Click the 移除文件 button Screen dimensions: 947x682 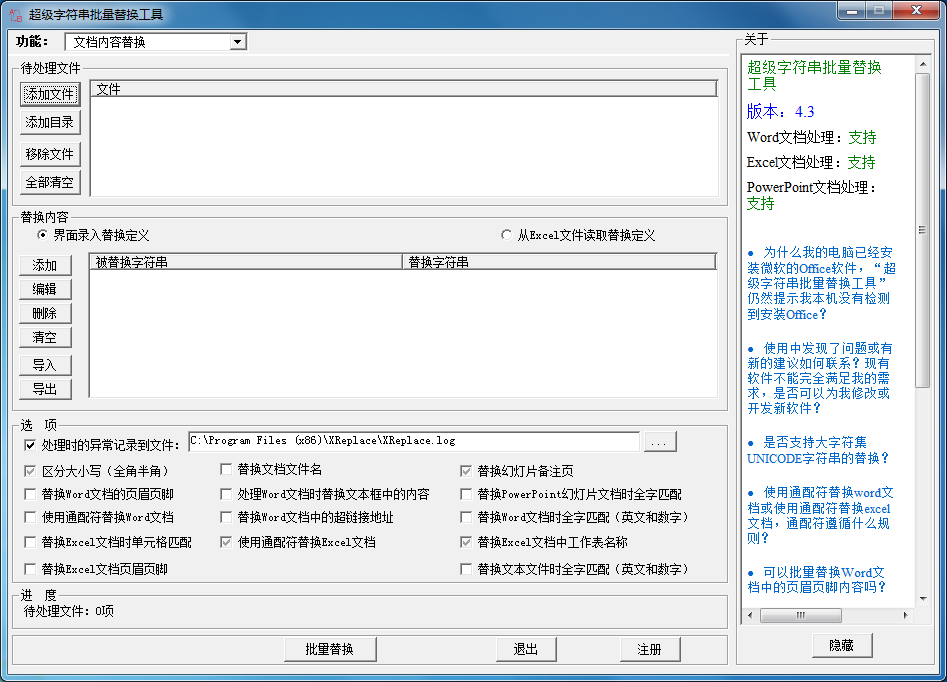point(50,154)
